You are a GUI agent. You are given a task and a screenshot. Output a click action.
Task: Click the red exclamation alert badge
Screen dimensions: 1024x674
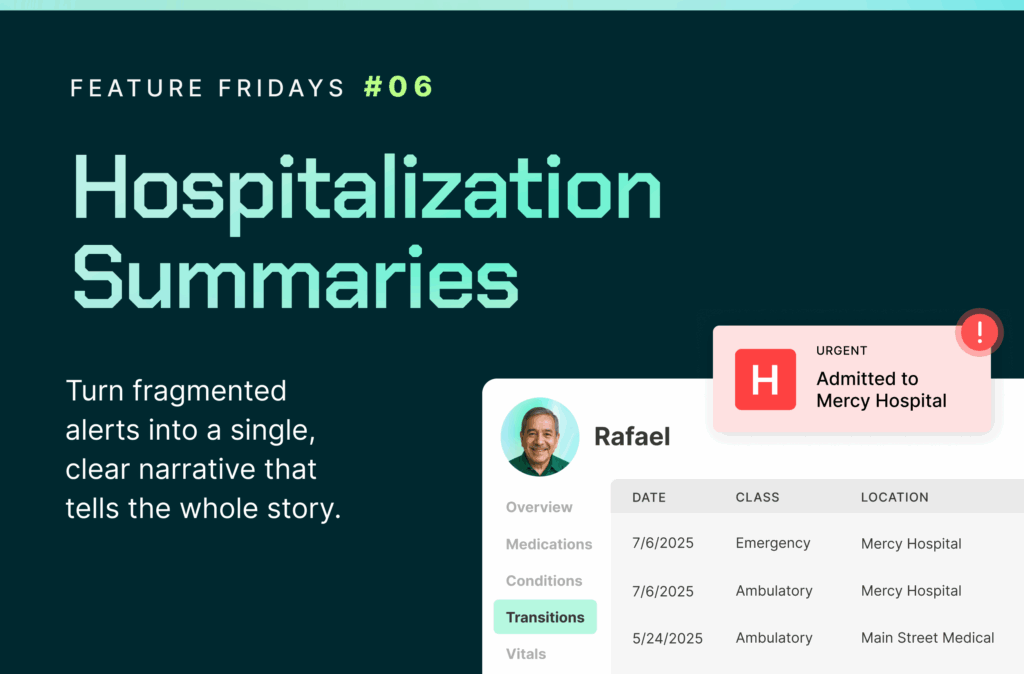tap(979, 332)
